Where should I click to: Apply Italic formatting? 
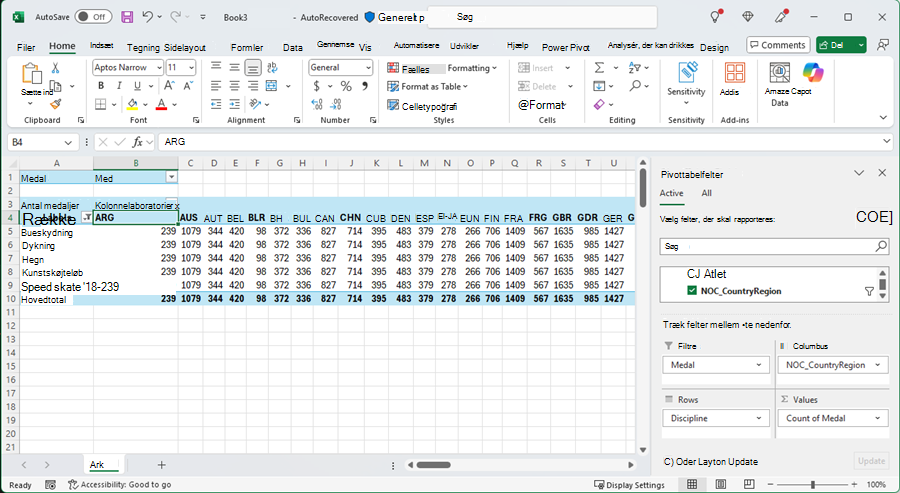pos(119,86)
